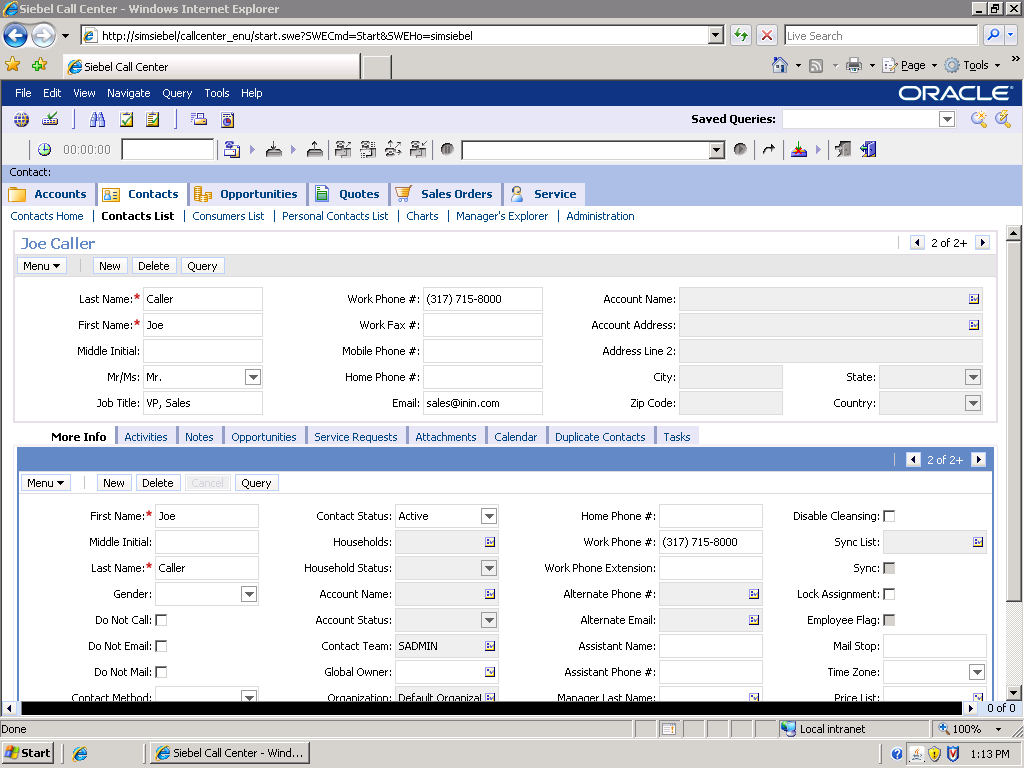Image resolution: width=1024 pixels, height=768 pixels.
Task: Open the Mr/Ms dropdown
Action: (253, 377)
